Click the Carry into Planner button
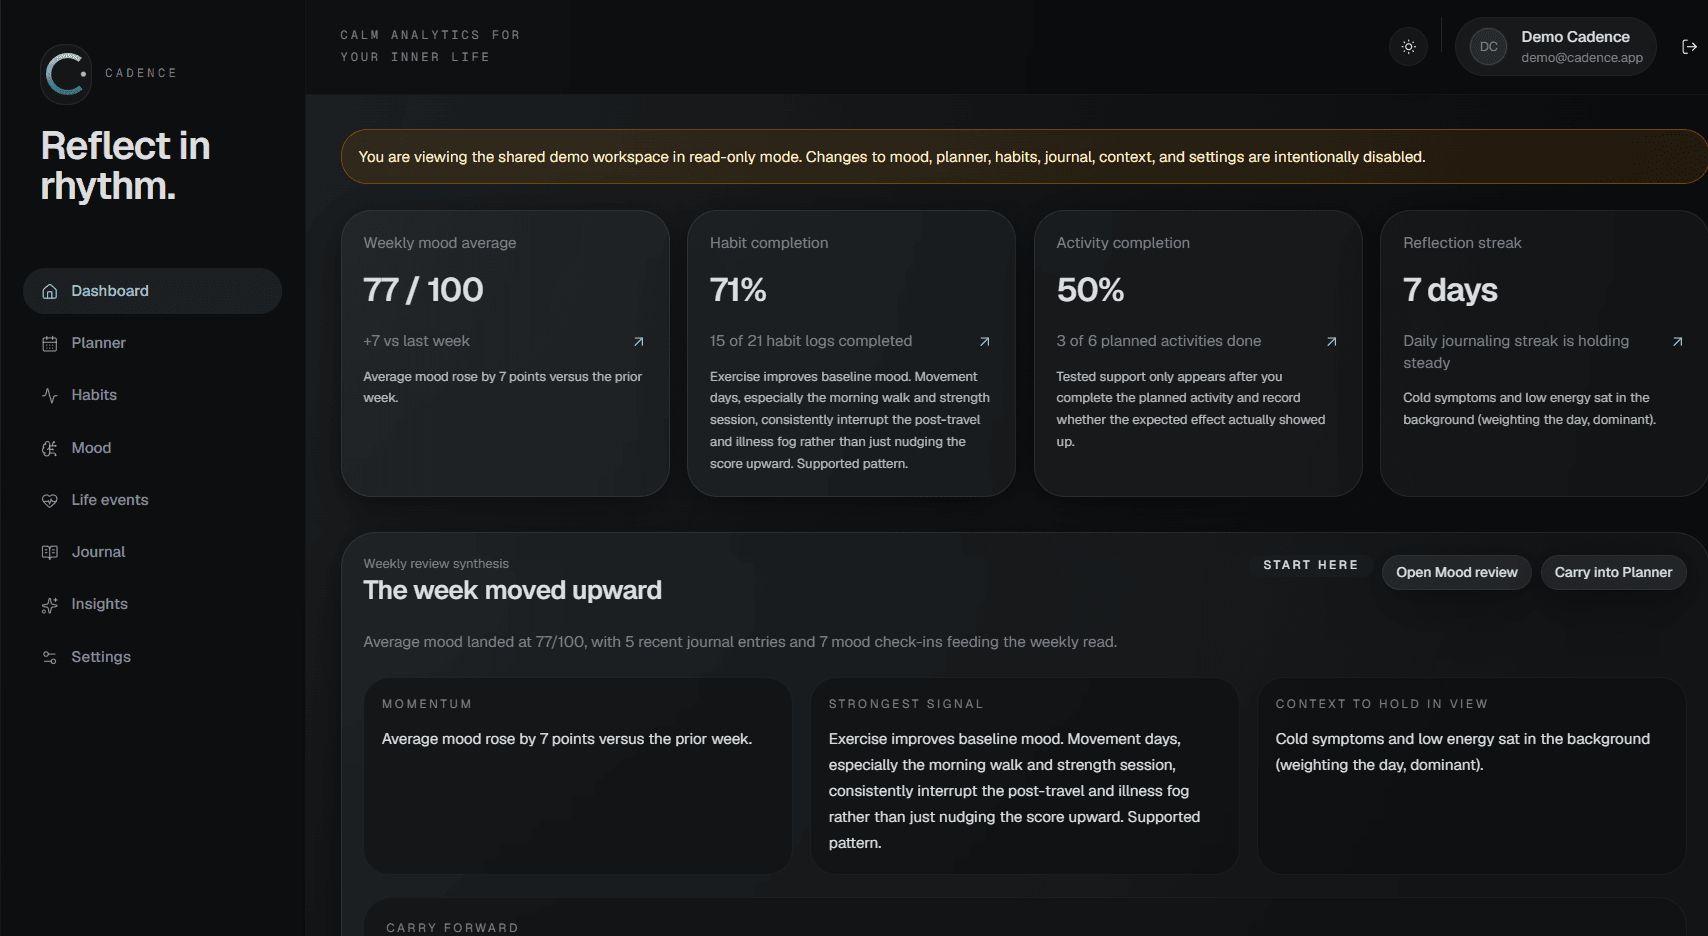Viewport: 1708px width, 936px height. 1613,573
